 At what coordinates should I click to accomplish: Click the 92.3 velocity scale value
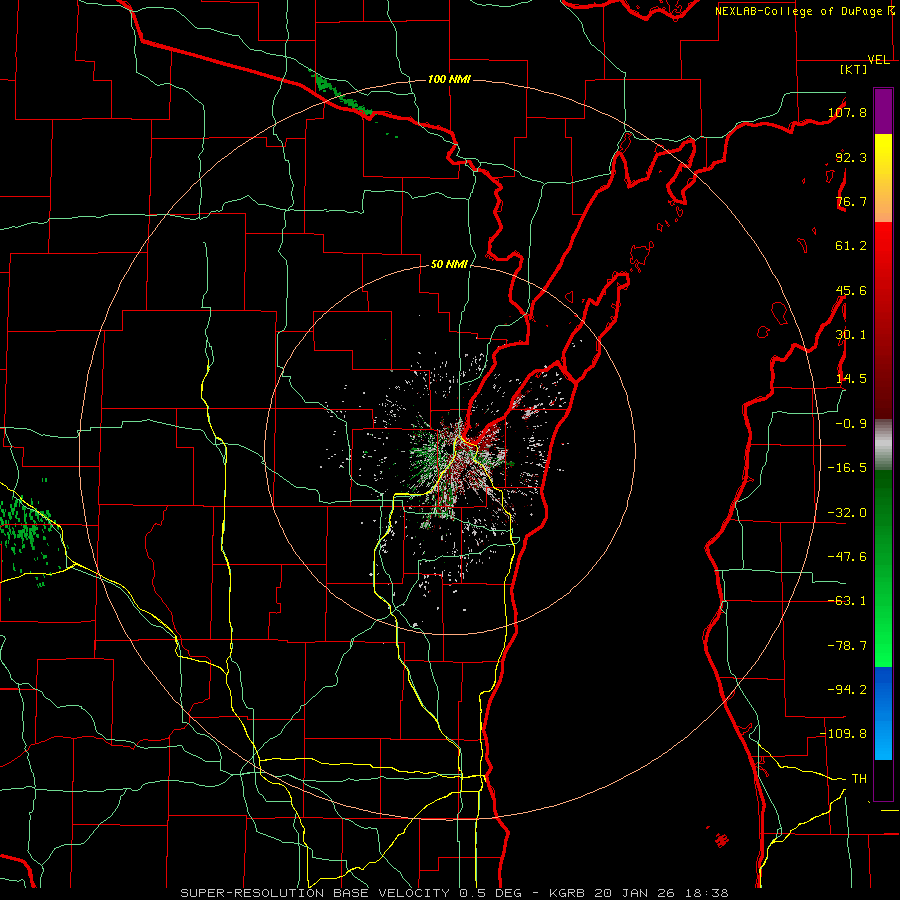tap(851, 157)
